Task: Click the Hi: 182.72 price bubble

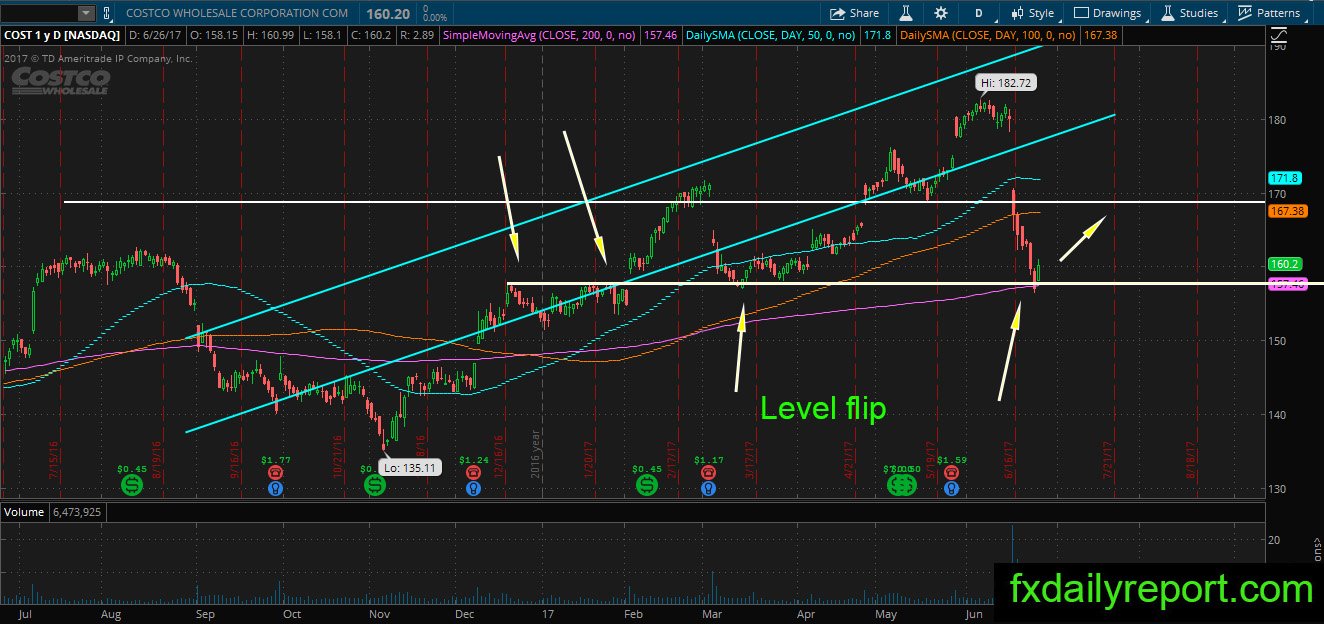Action: [1005, 83]
